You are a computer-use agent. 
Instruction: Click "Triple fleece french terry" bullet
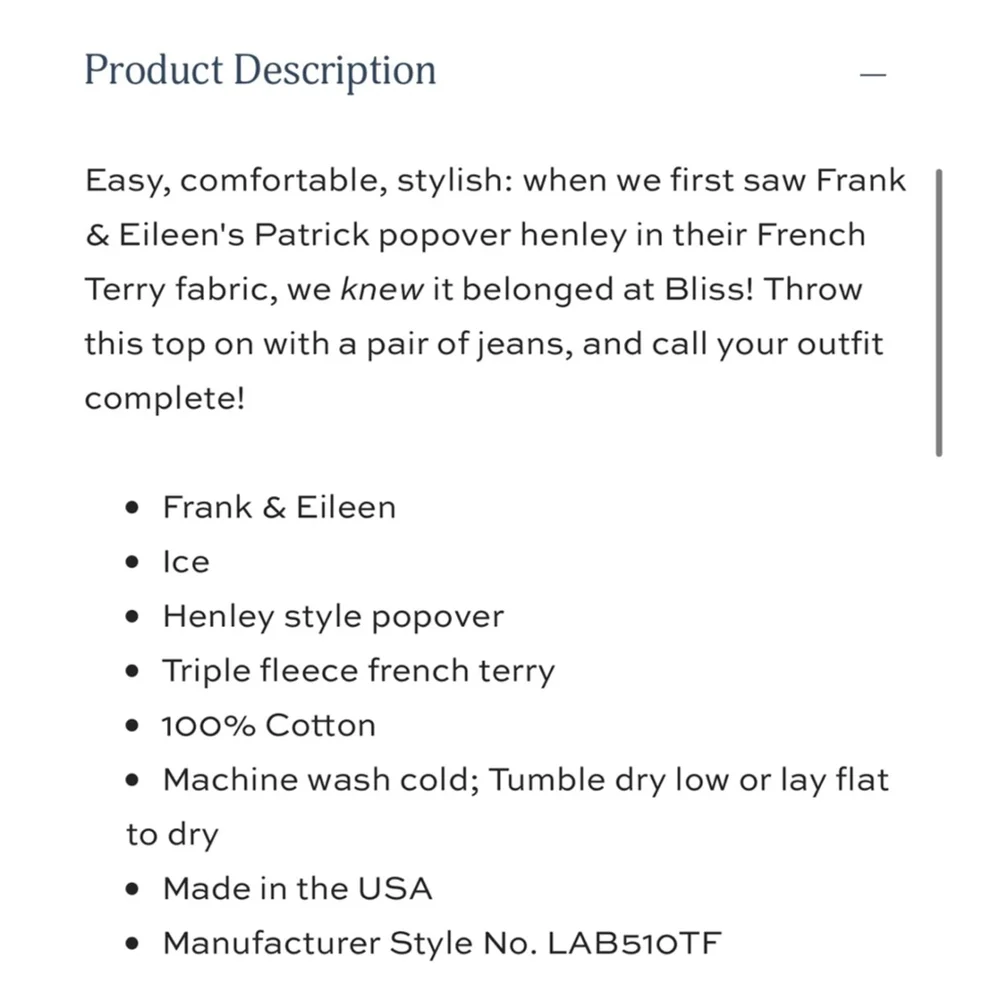tap(358, 670)
